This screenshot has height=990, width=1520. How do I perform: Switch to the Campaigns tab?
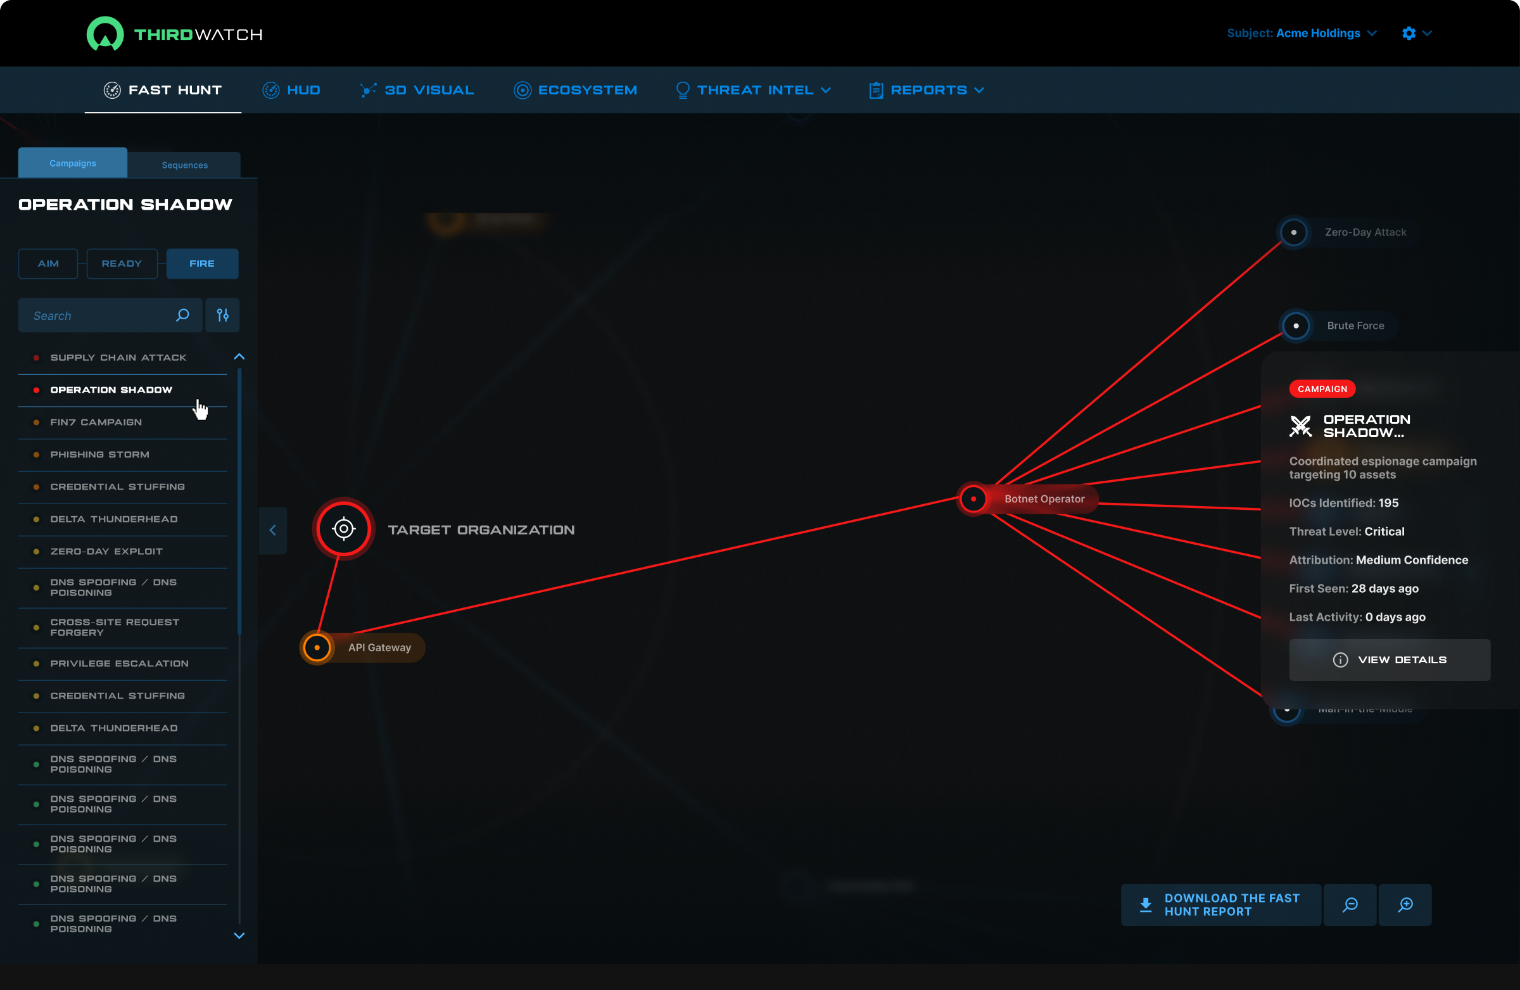[73, 163]
